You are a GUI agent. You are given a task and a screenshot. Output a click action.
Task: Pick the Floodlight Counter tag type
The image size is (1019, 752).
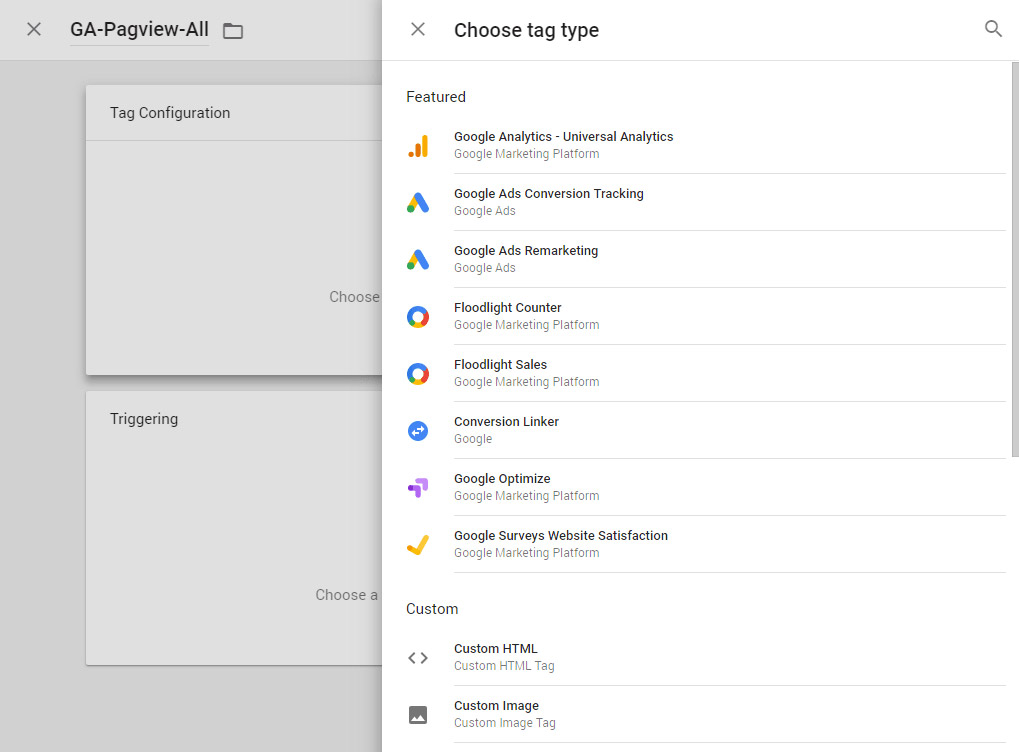point(706,316)
